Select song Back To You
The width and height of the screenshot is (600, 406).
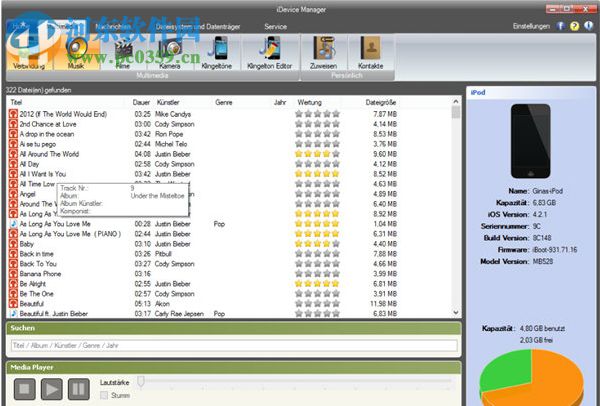pos(38,264)
